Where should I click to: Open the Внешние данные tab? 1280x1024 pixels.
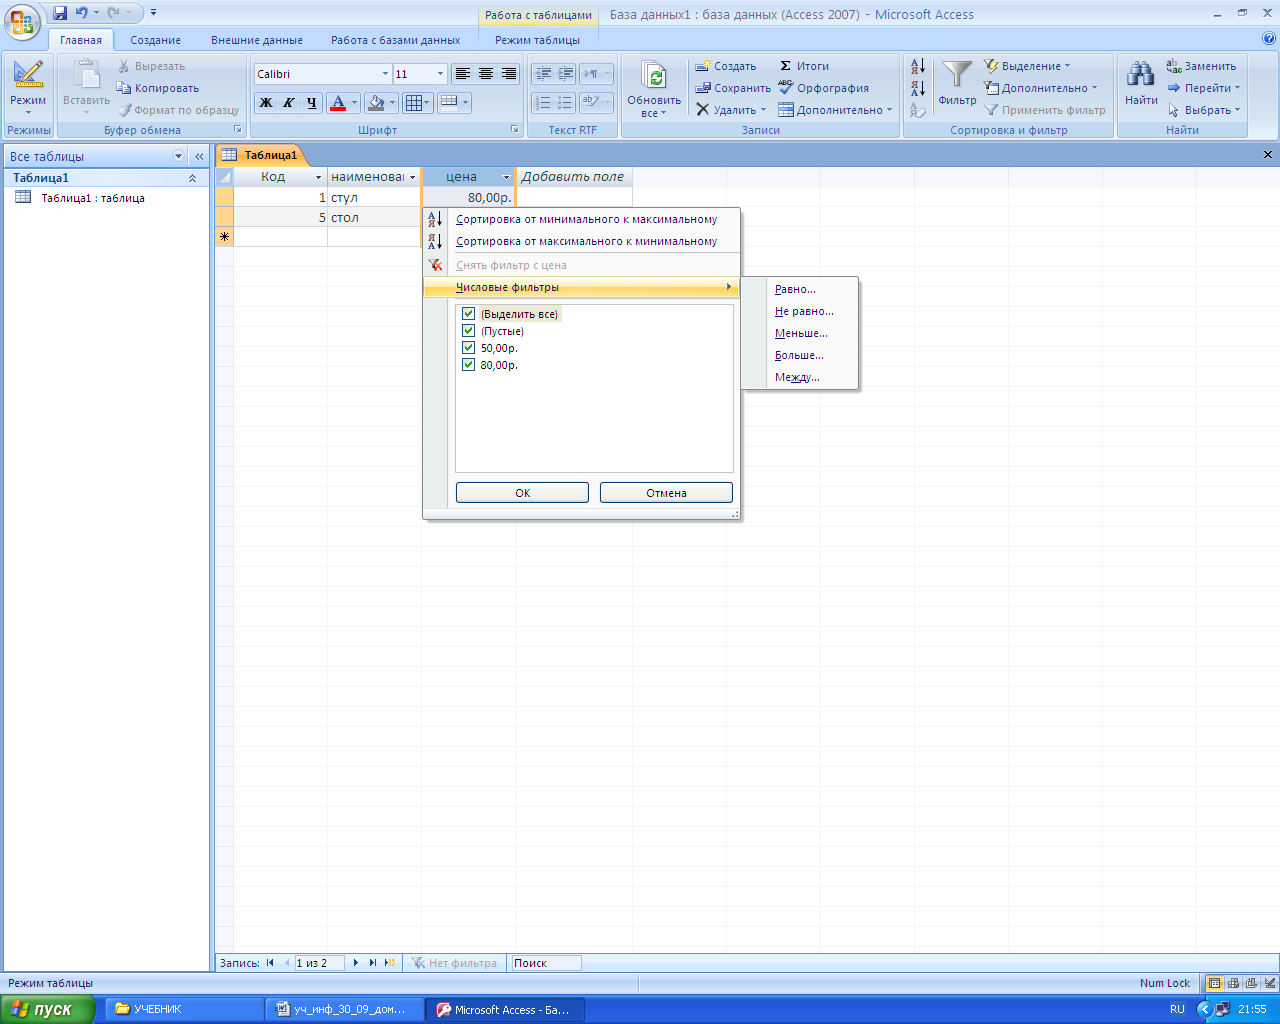pyautogui.click(x=257, y=40)
